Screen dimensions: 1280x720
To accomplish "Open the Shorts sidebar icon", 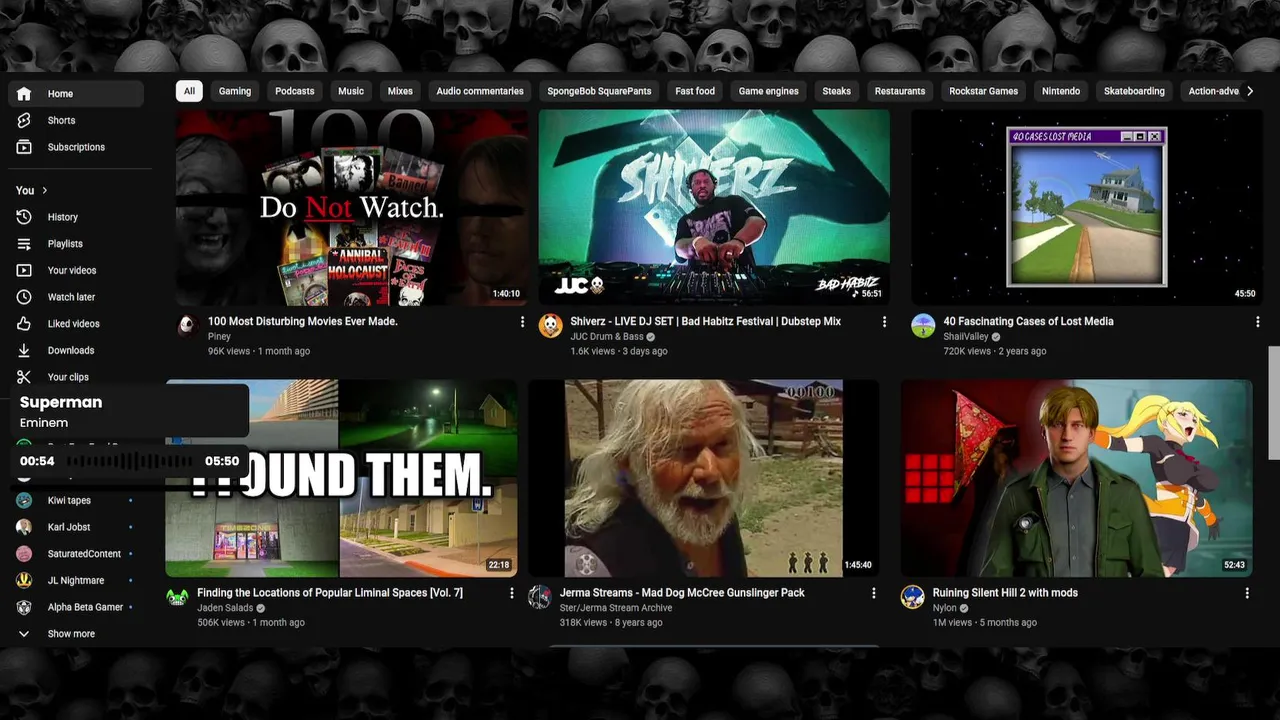I will [x=24, y=120].
